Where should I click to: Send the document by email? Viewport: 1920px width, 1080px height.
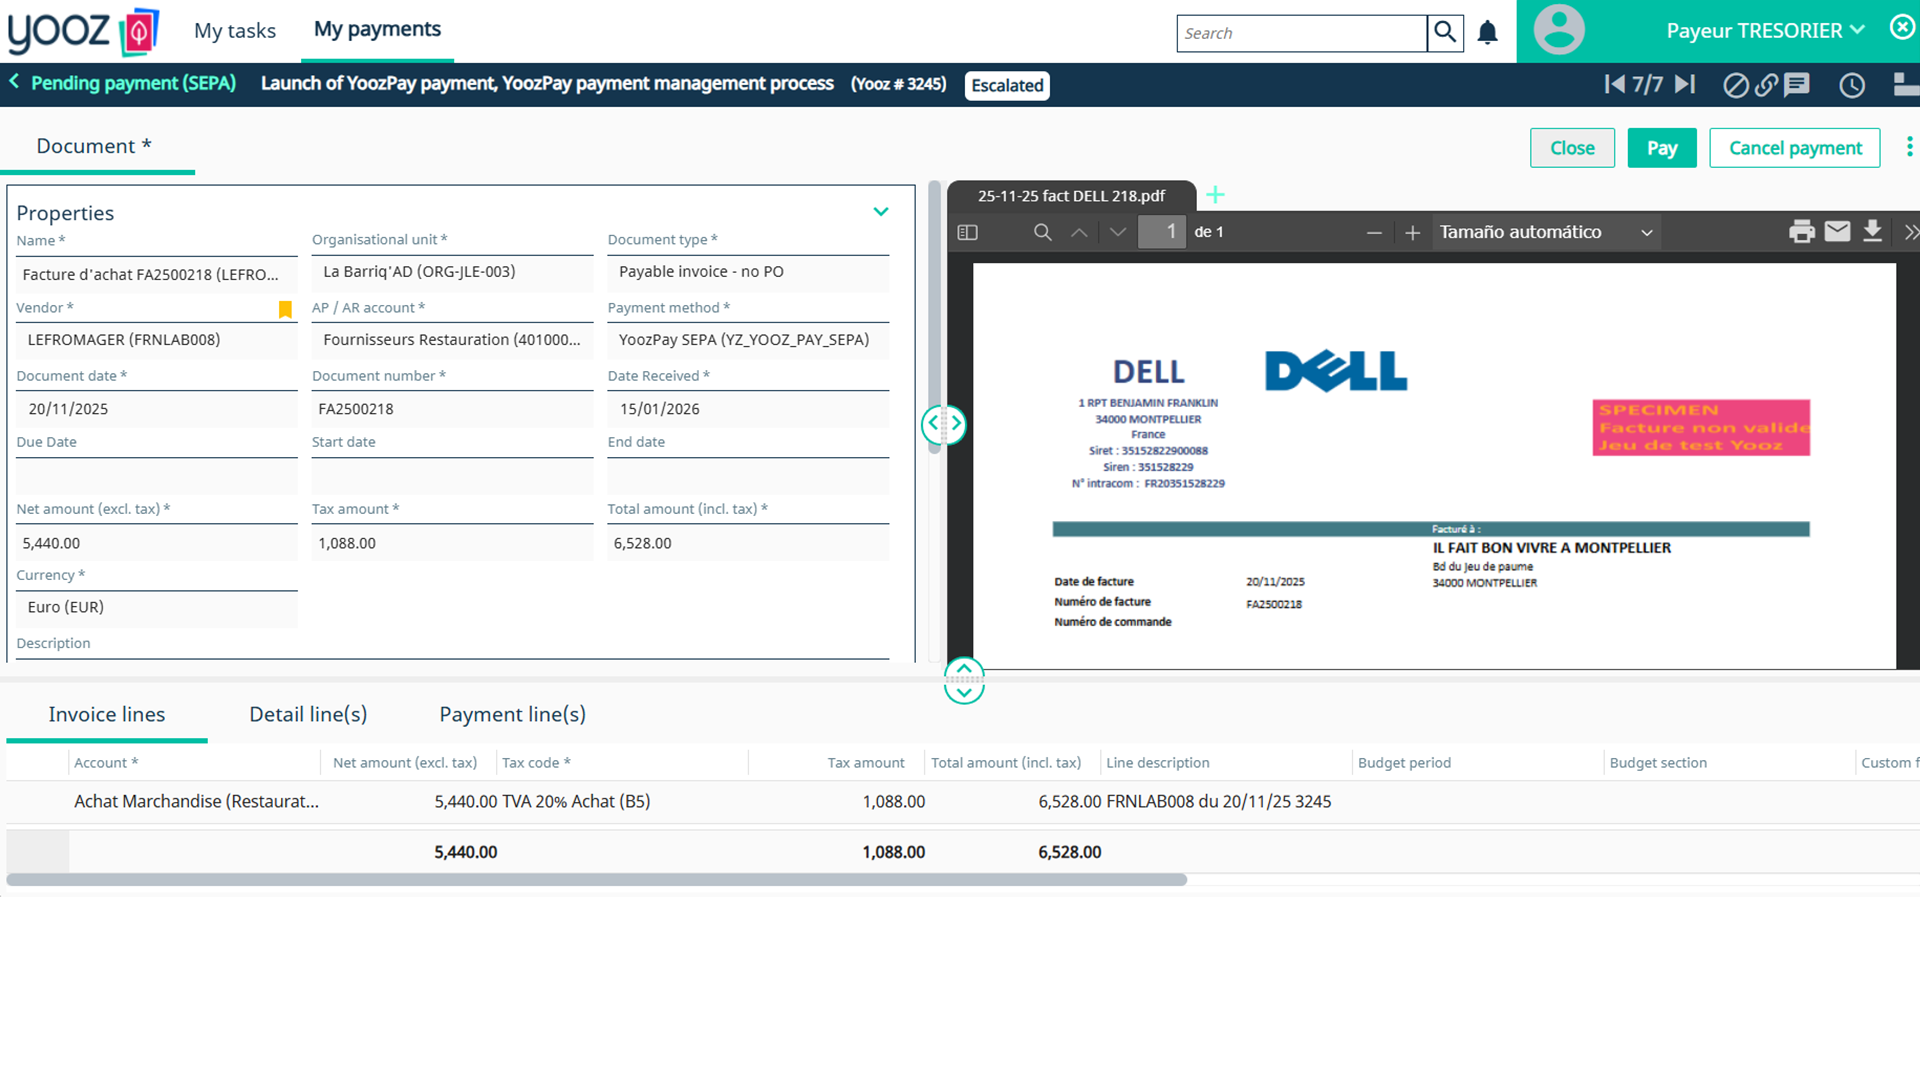tap(1838, 232)
